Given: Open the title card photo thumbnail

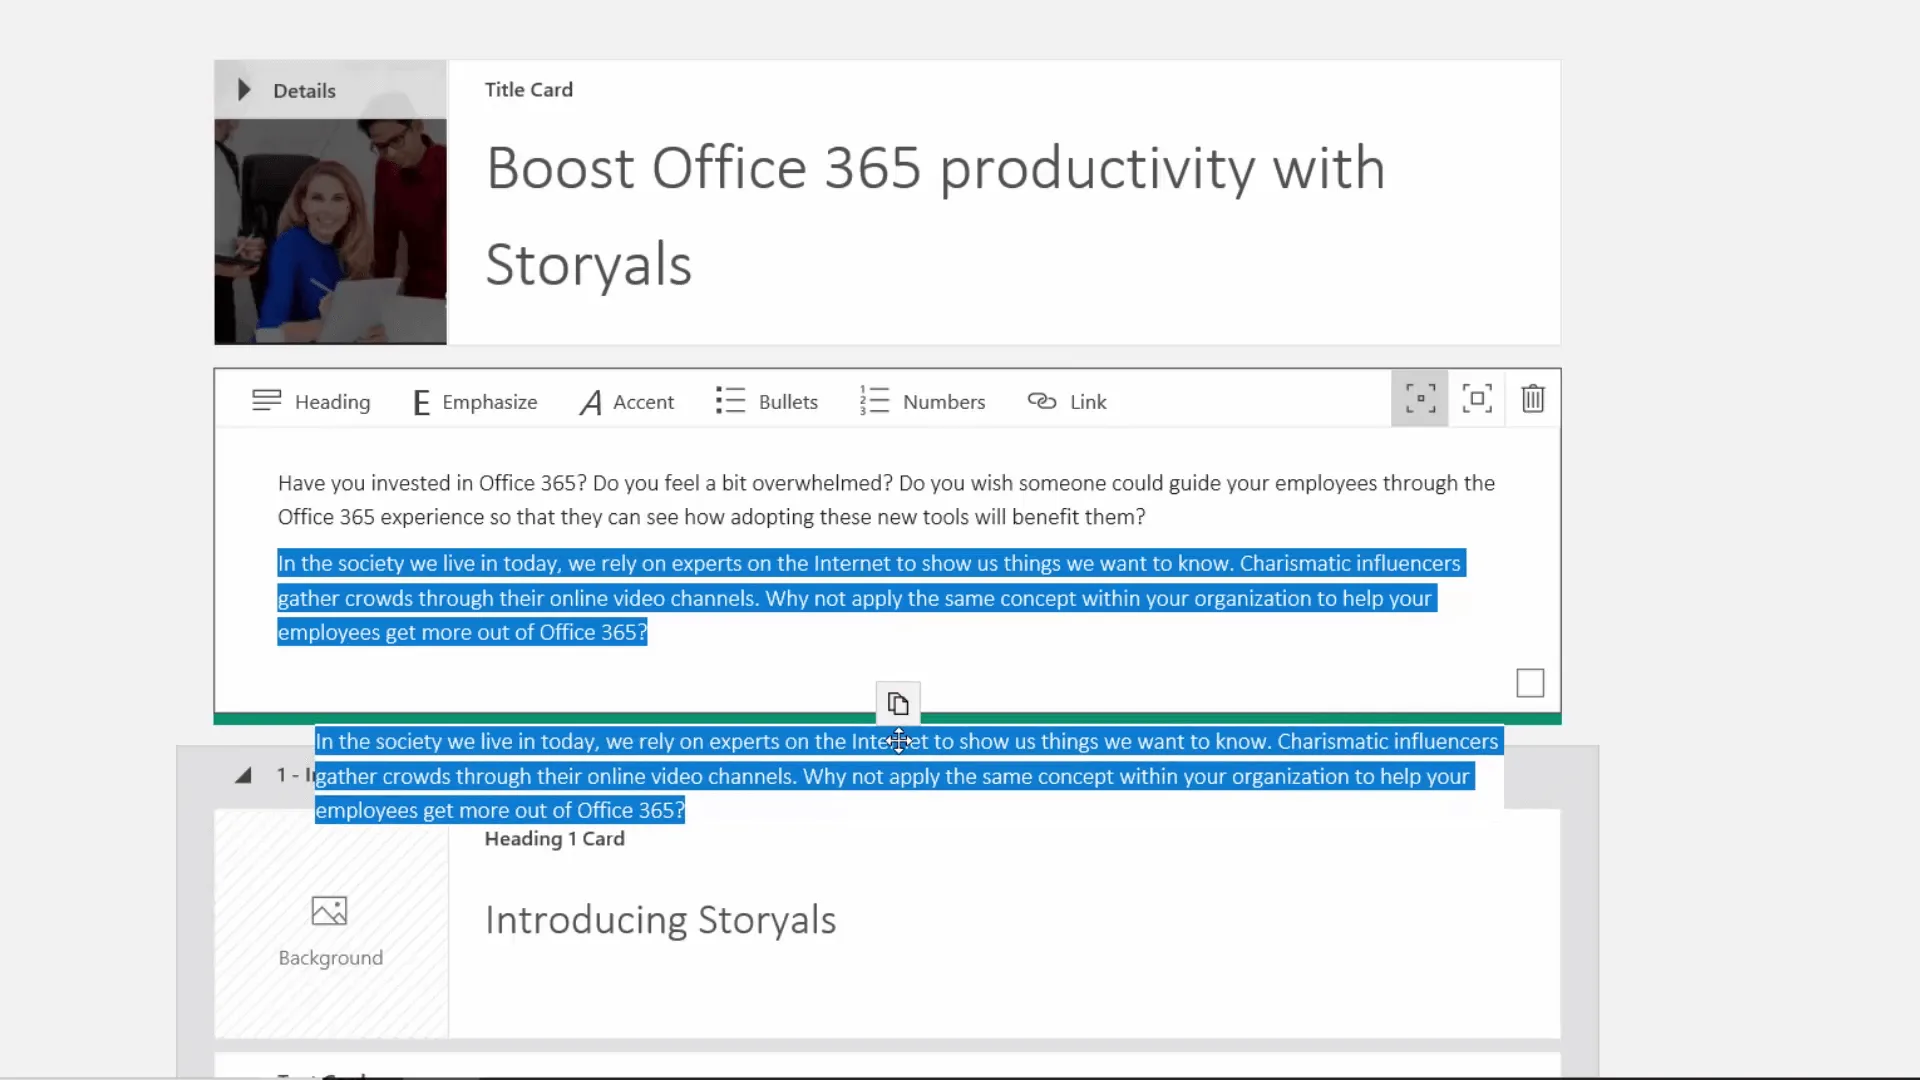Looking at the screenshot, I should pos(330,232).
